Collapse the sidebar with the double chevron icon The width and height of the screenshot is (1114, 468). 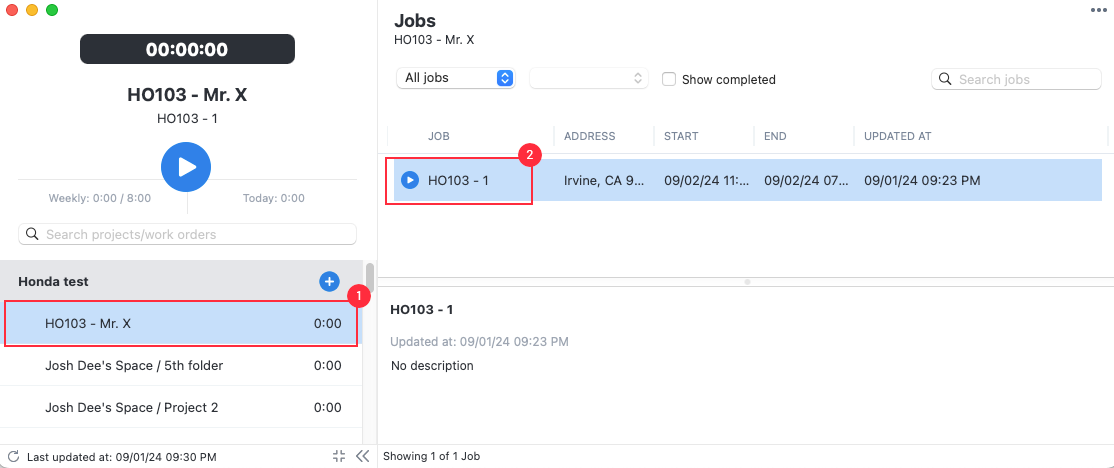[363, 457]
